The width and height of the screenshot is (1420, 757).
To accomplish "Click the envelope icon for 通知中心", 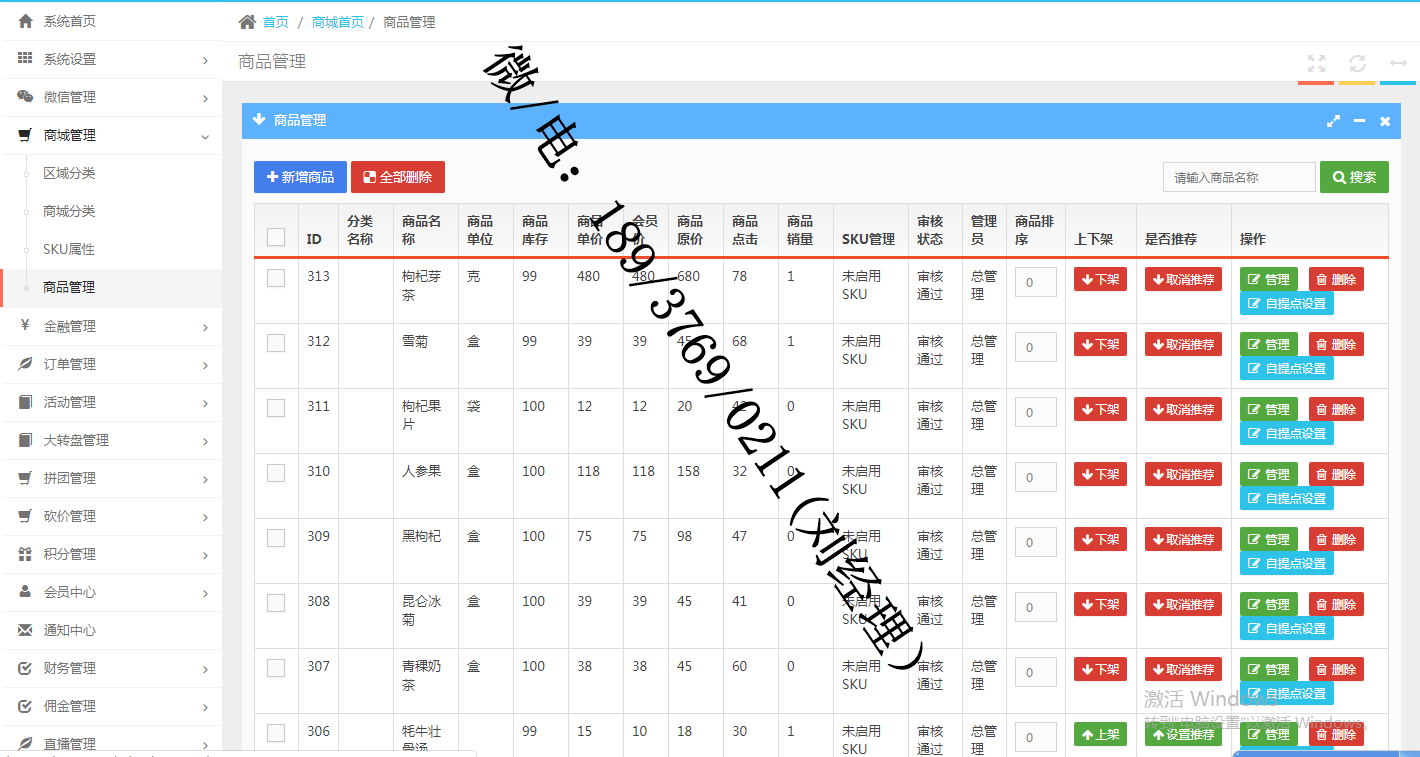I will click(26, 630).
